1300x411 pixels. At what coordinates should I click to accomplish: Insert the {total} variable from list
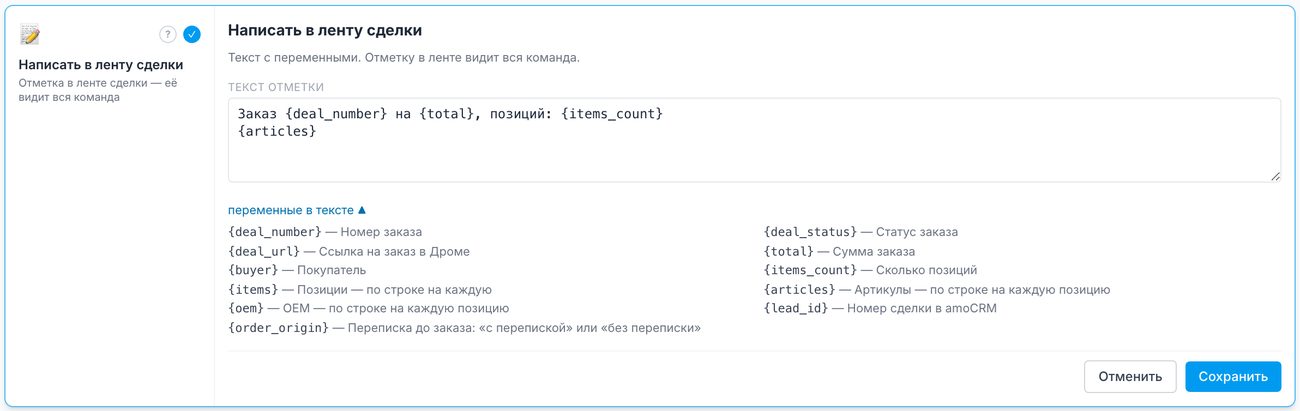tap(789, 251)
